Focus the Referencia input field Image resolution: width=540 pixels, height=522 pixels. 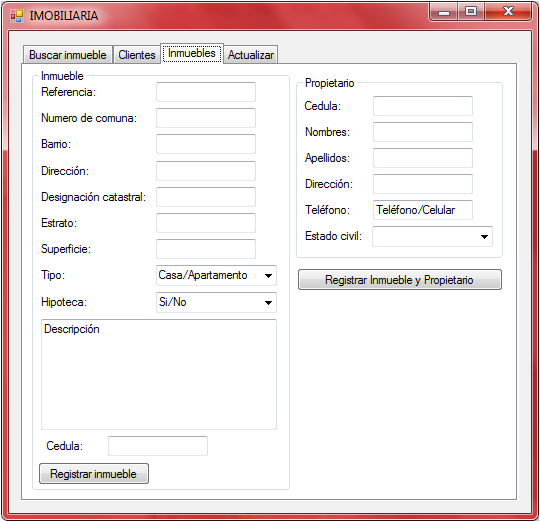point(206,92)
